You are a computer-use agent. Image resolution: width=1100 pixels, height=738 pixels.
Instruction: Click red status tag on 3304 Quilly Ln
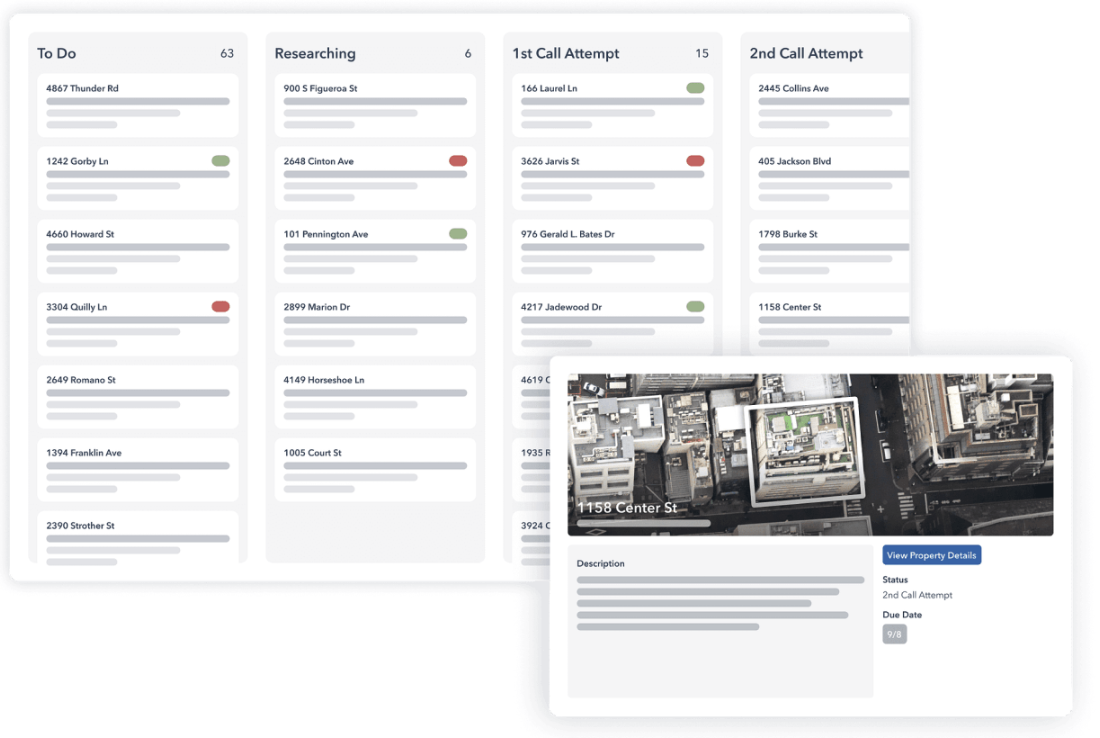click(220, 307)
